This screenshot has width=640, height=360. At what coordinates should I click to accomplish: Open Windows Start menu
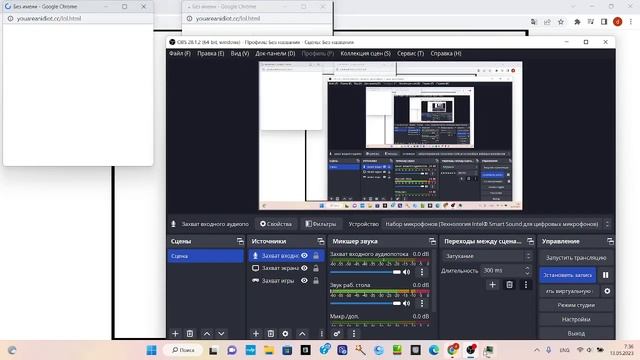(151, 350)
